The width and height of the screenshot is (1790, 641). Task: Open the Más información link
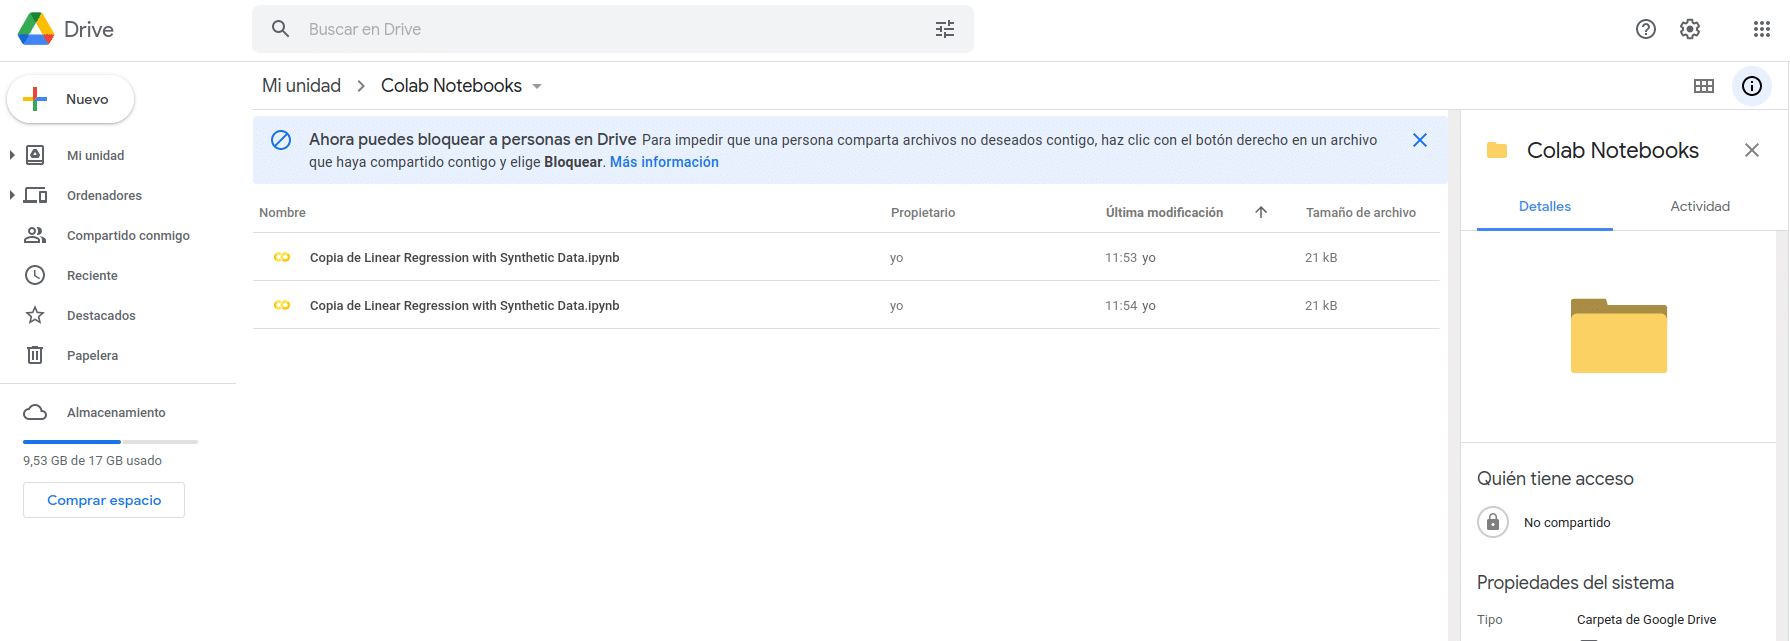664,162
